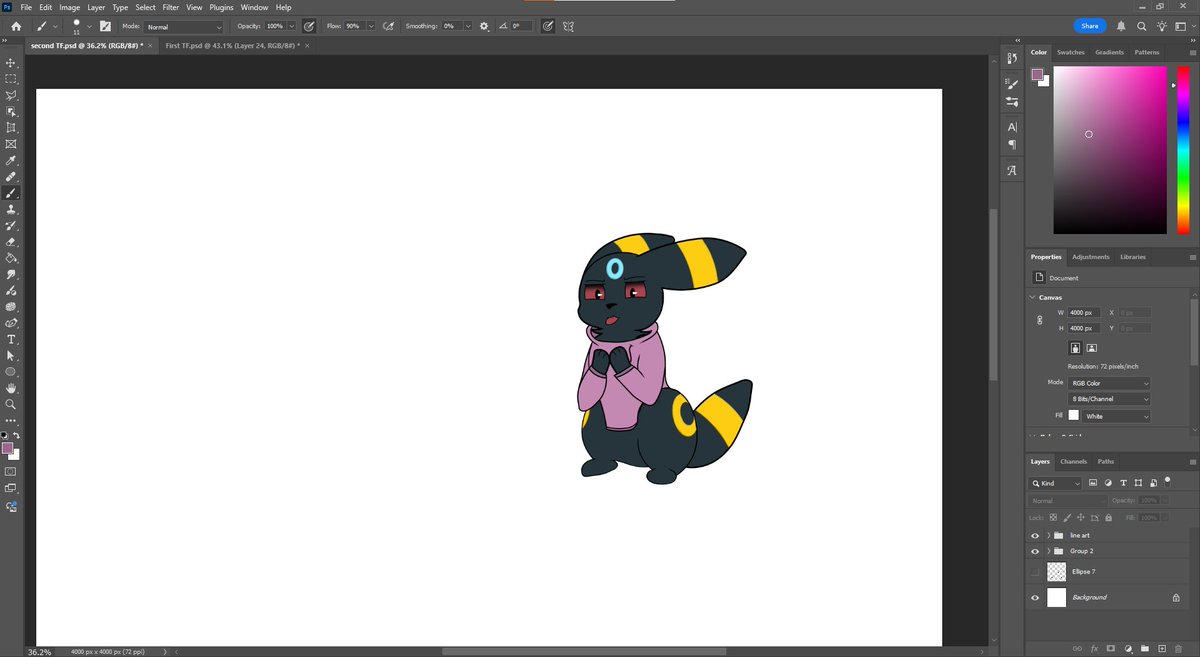Select the Brush tool in the toolbox

pos(11,193)
